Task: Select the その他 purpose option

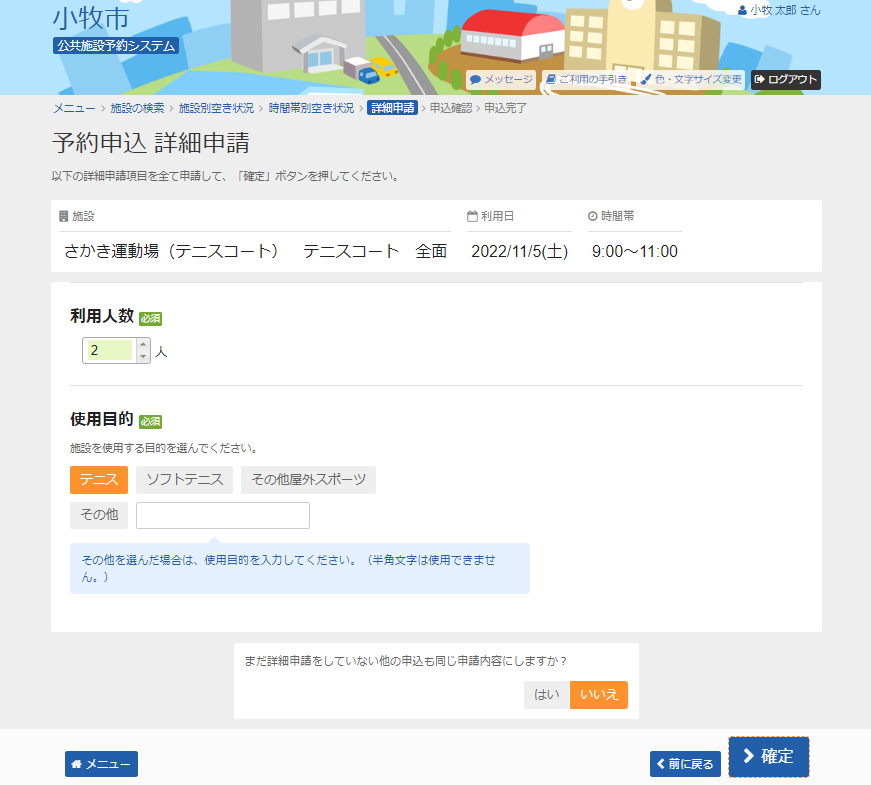Action: click(99, 515)
